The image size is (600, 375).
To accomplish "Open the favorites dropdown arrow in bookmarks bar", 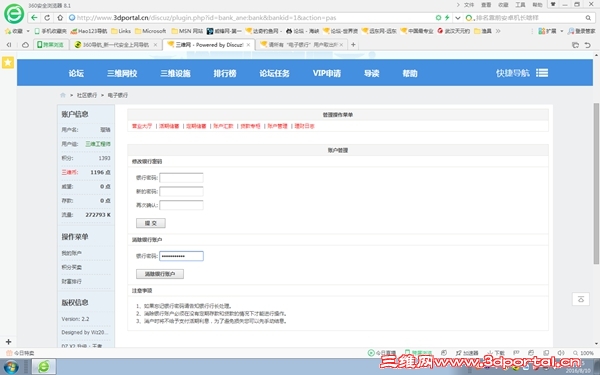I will click(28, 31).
